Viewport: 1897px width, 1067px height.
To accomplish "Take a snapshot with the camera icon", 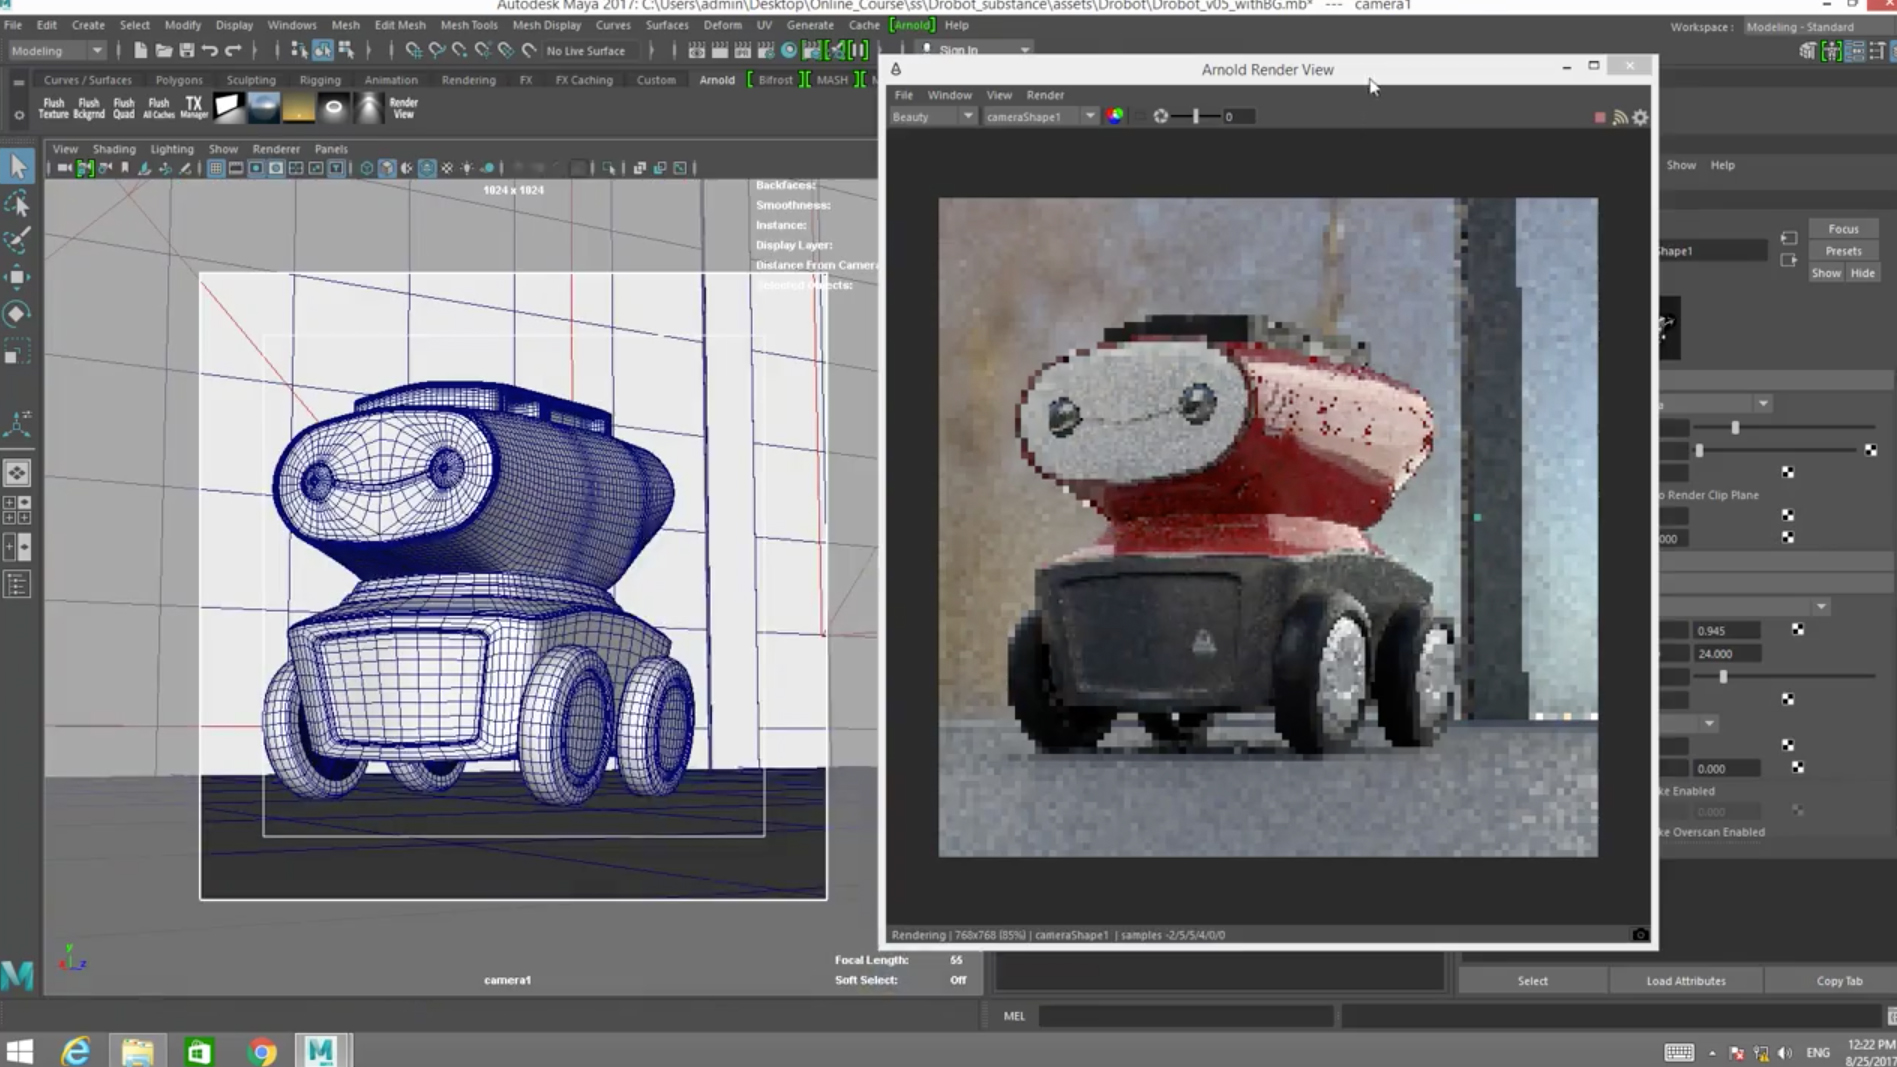I will [x=1640, y=934].
